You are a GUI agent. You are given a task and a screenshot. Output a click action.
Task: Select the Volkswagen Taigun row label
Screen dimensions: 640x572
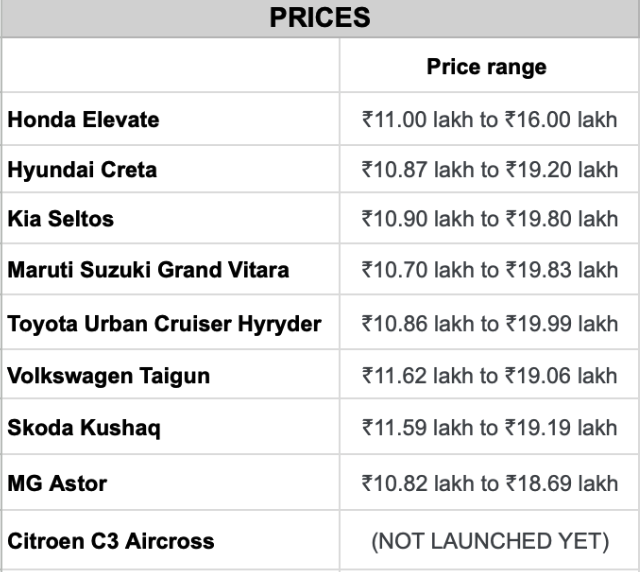pos(108,376)
